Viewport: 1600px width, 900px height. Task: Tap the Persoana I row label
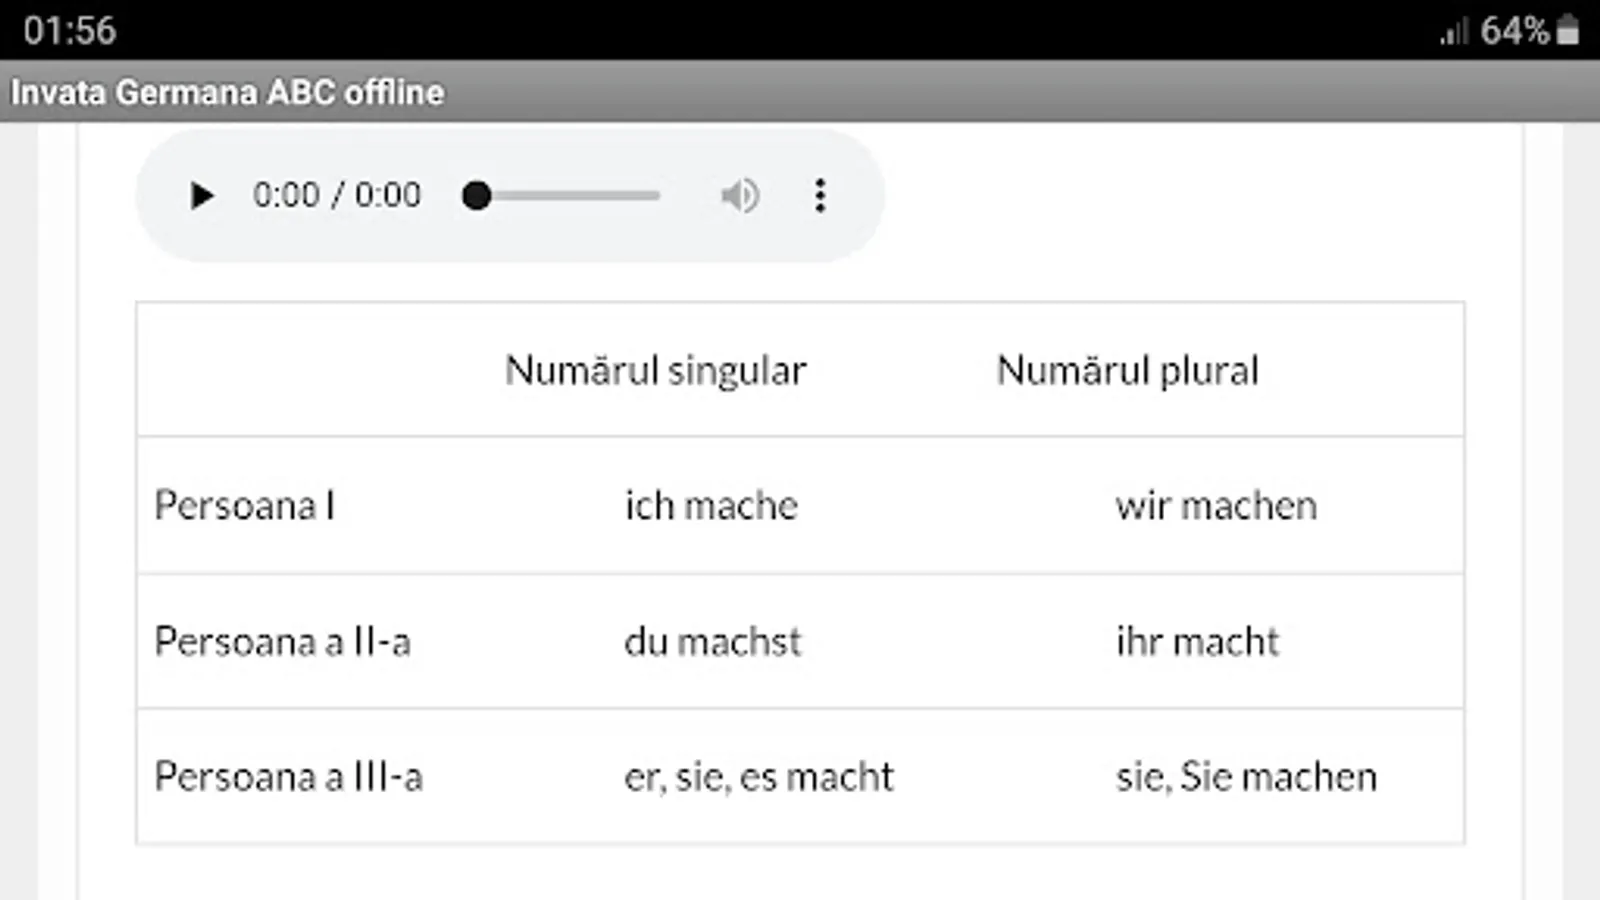pos(245,506)
